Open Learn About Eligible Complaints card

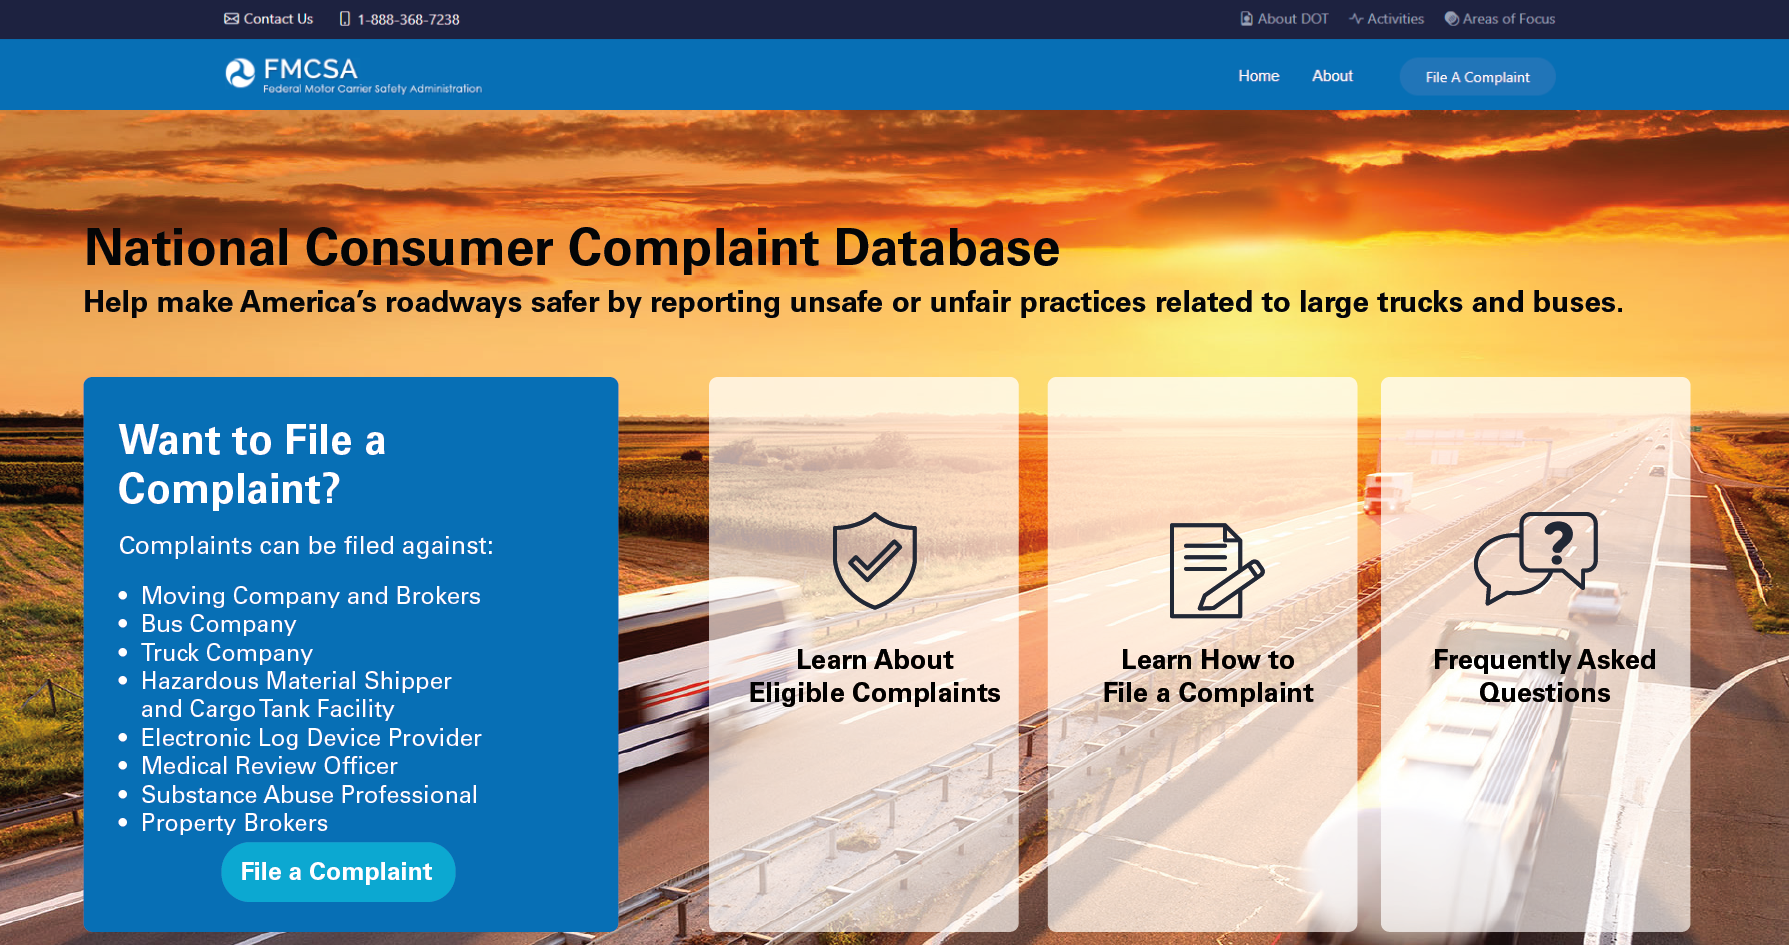(x=864, y=654)
